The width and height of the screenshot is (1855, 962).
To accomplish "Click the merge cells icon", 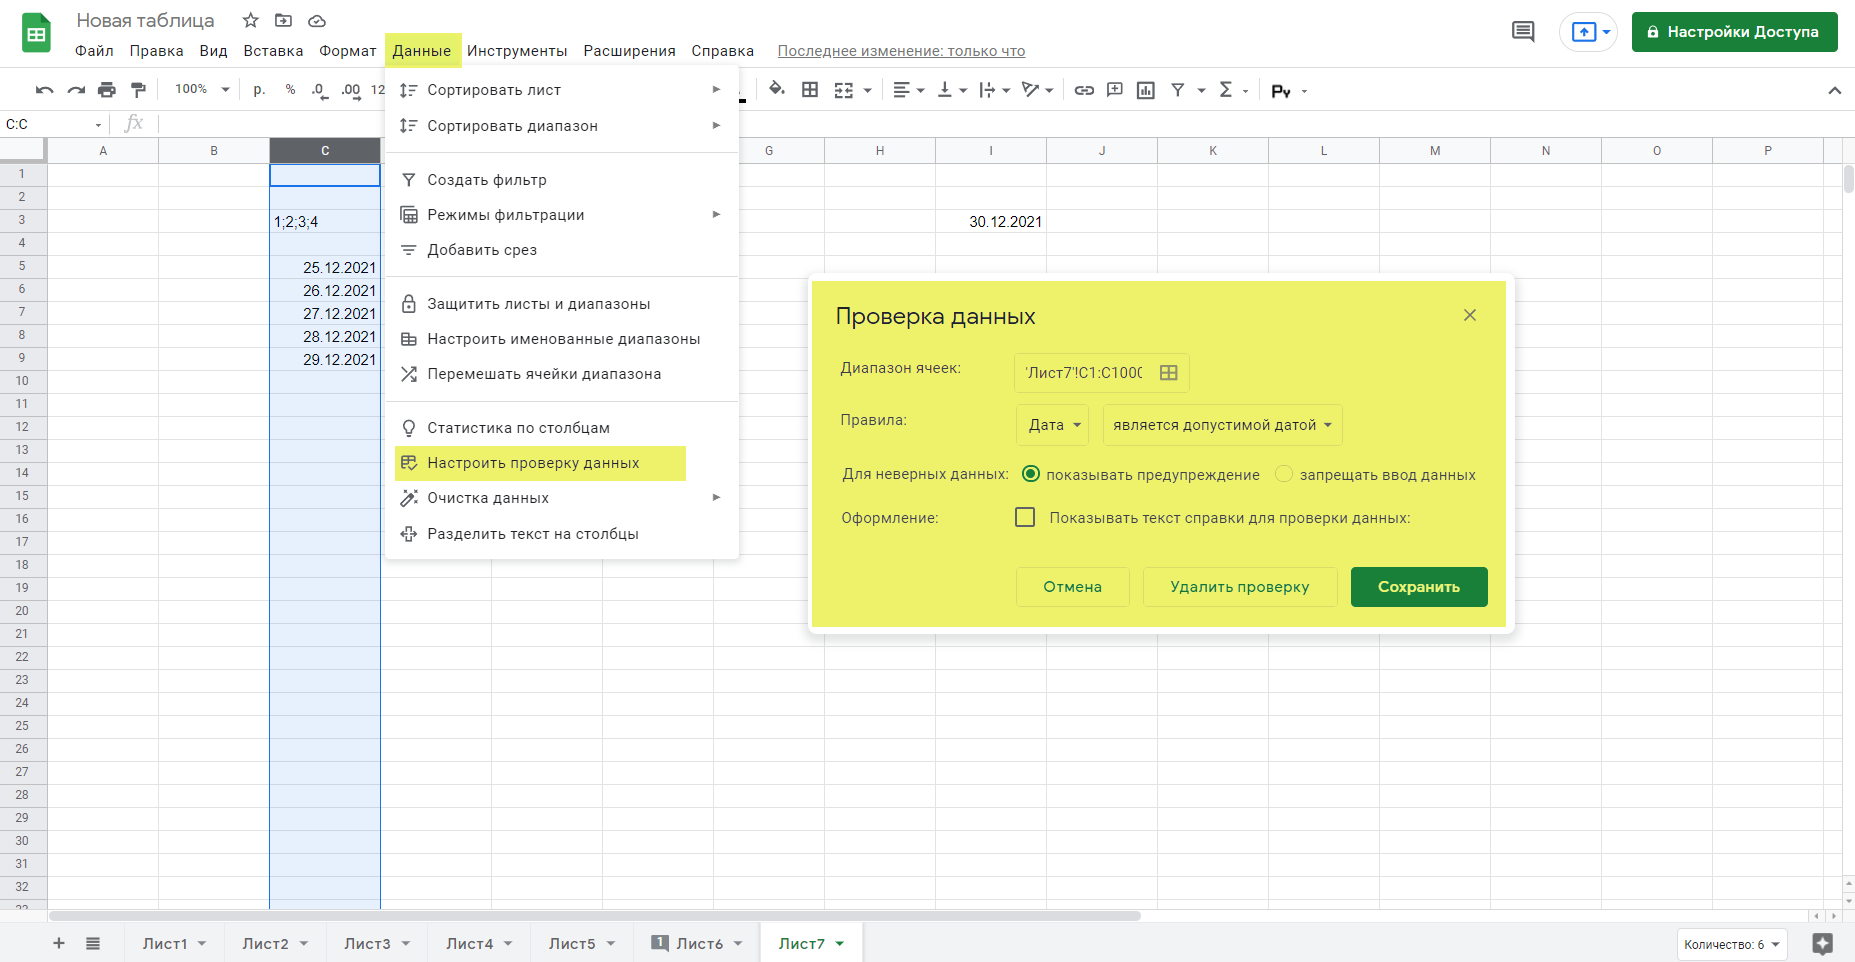I will click(x=844, y=90).
